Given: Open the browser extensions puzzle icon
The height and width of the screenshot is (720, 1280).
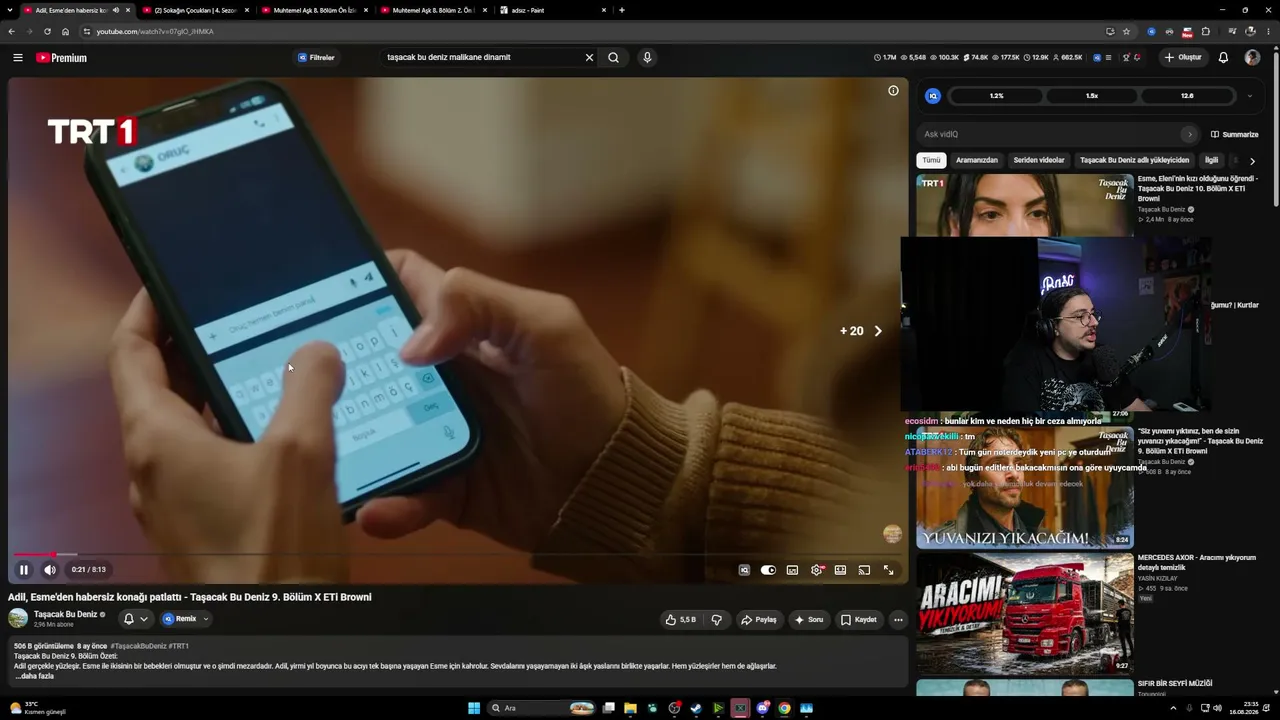Looking at the screenshot, I should point(1205,31).
